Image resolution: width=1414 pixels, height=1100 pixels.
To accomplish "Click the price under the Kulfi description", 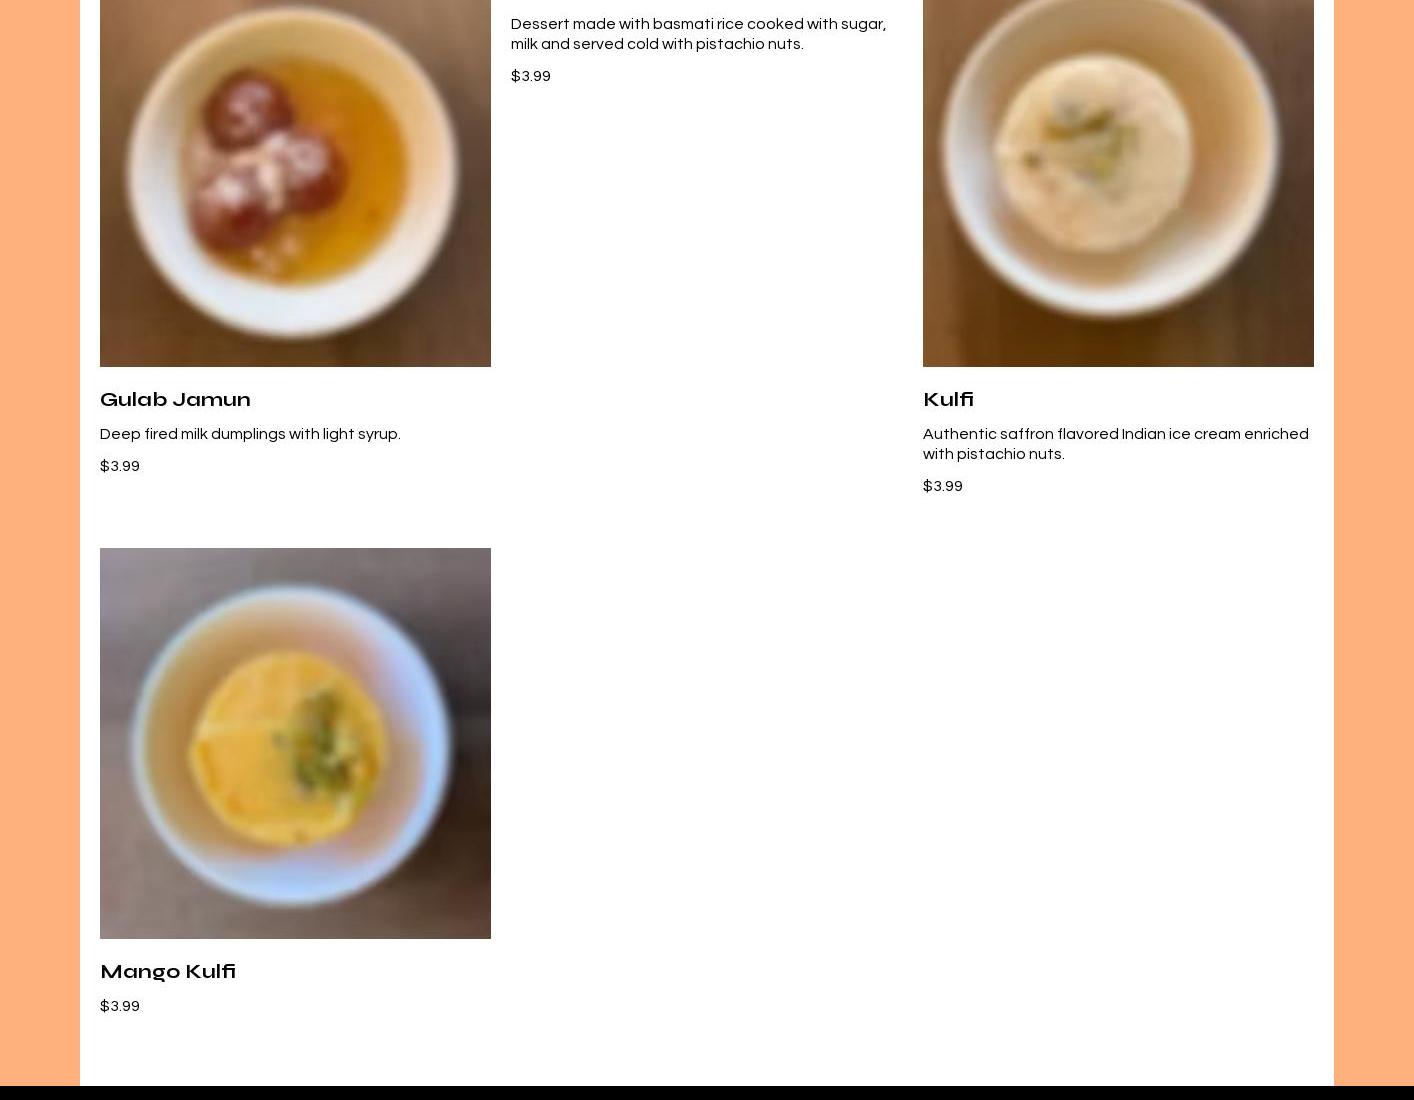I will 943,486.
